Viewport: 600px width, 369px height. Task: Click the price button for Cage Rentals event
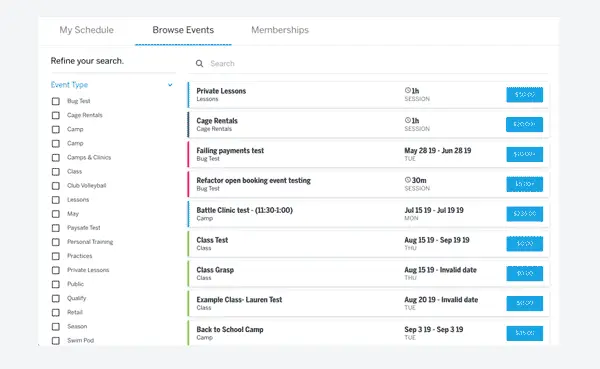pos(525,124)
